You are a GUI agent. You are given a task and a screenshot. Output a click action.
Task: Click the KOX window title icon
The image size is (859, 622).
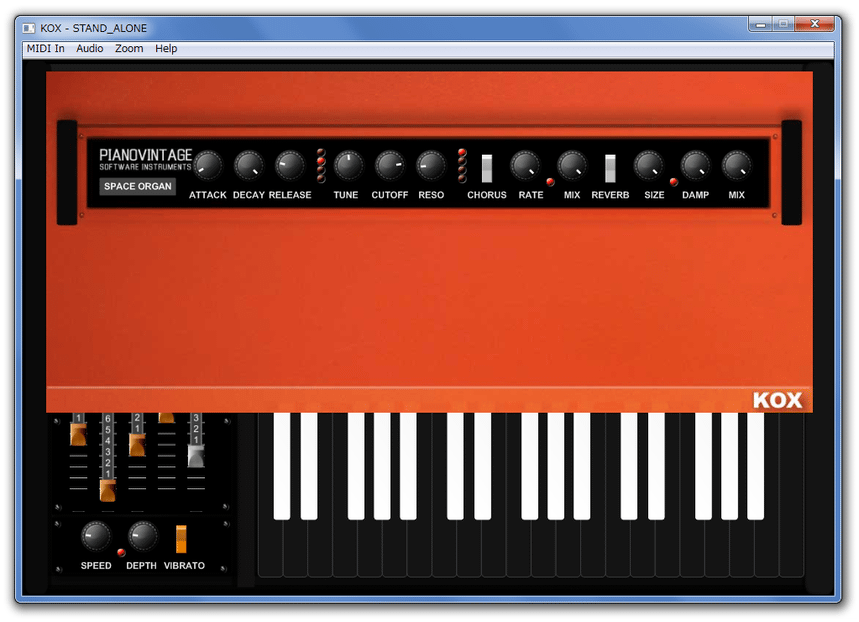29,28
